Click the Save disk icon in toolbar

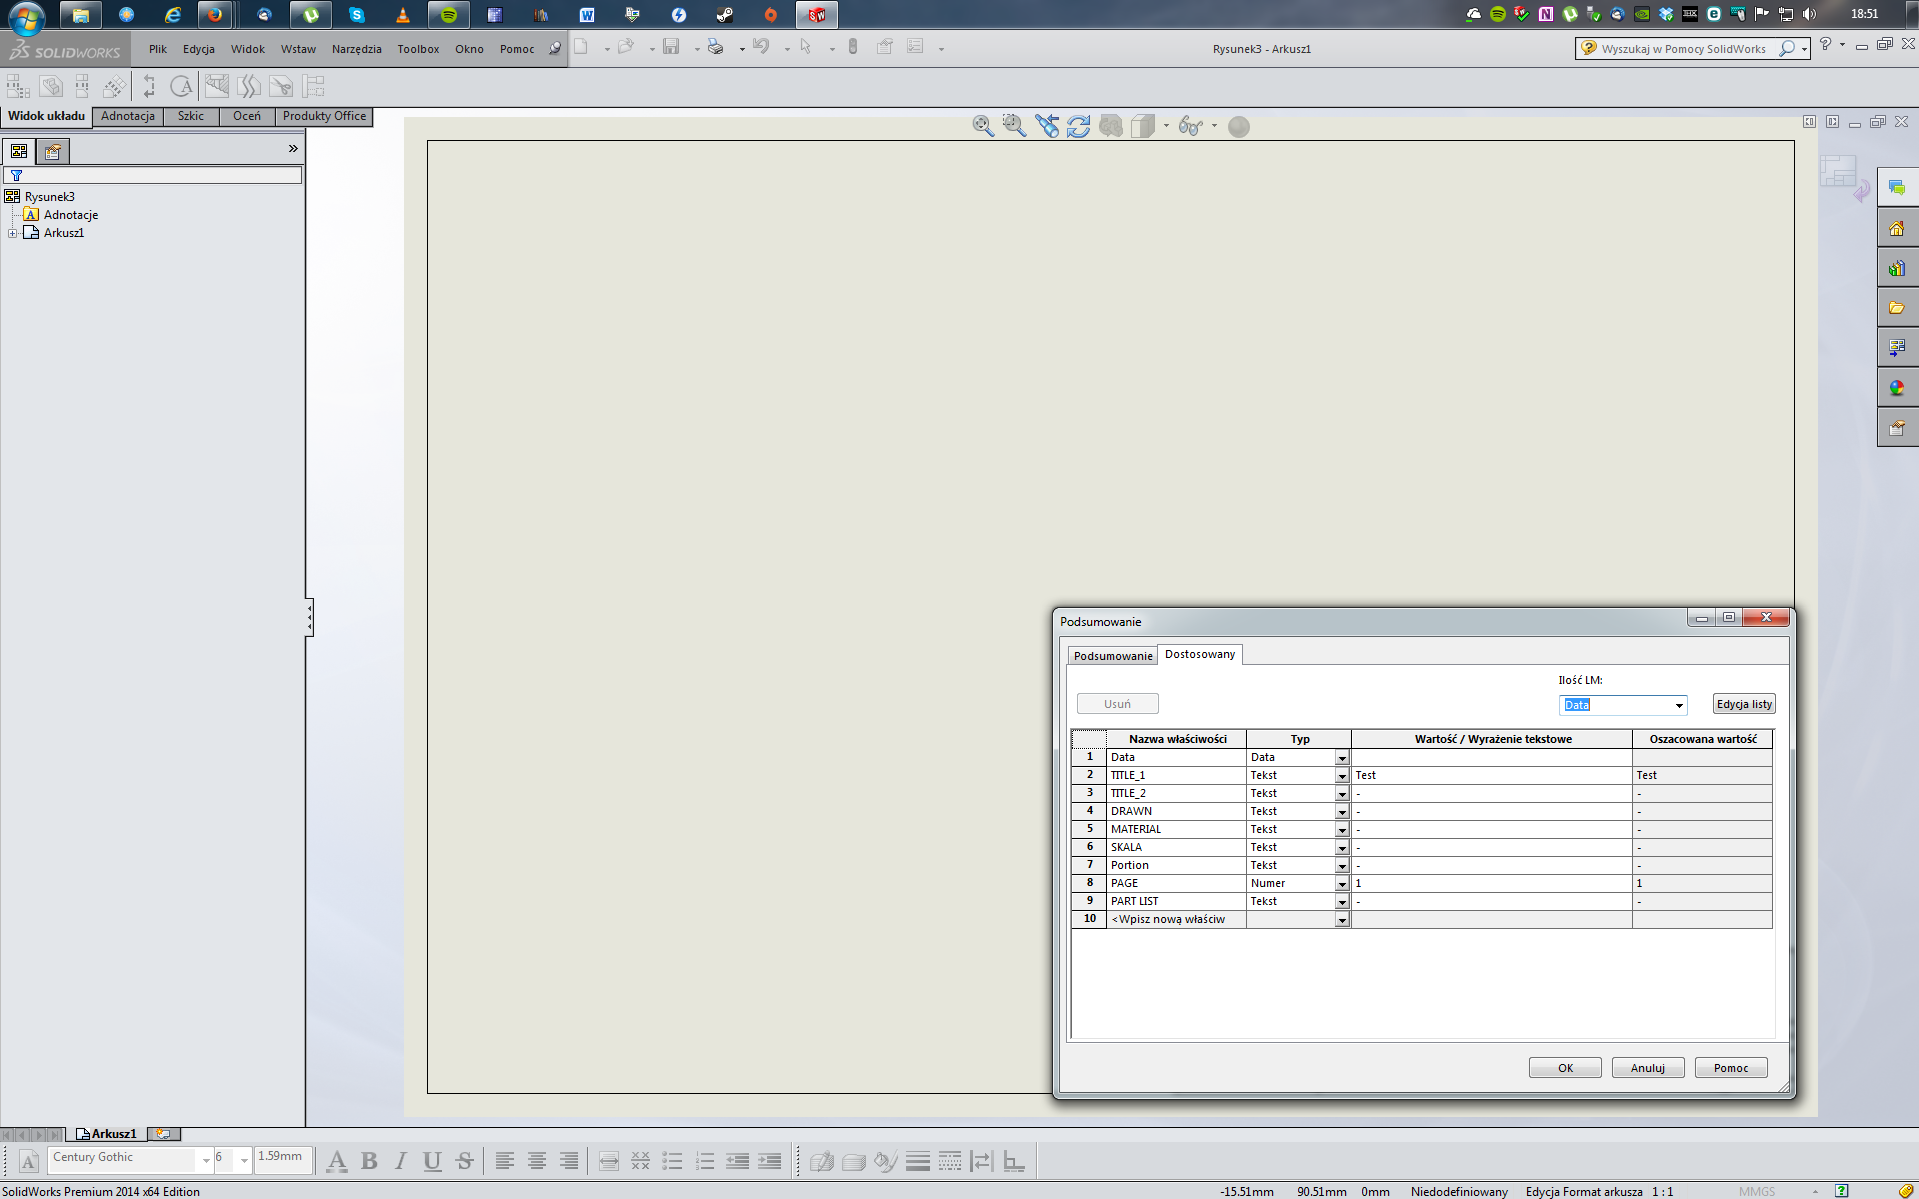coord(671,47)
